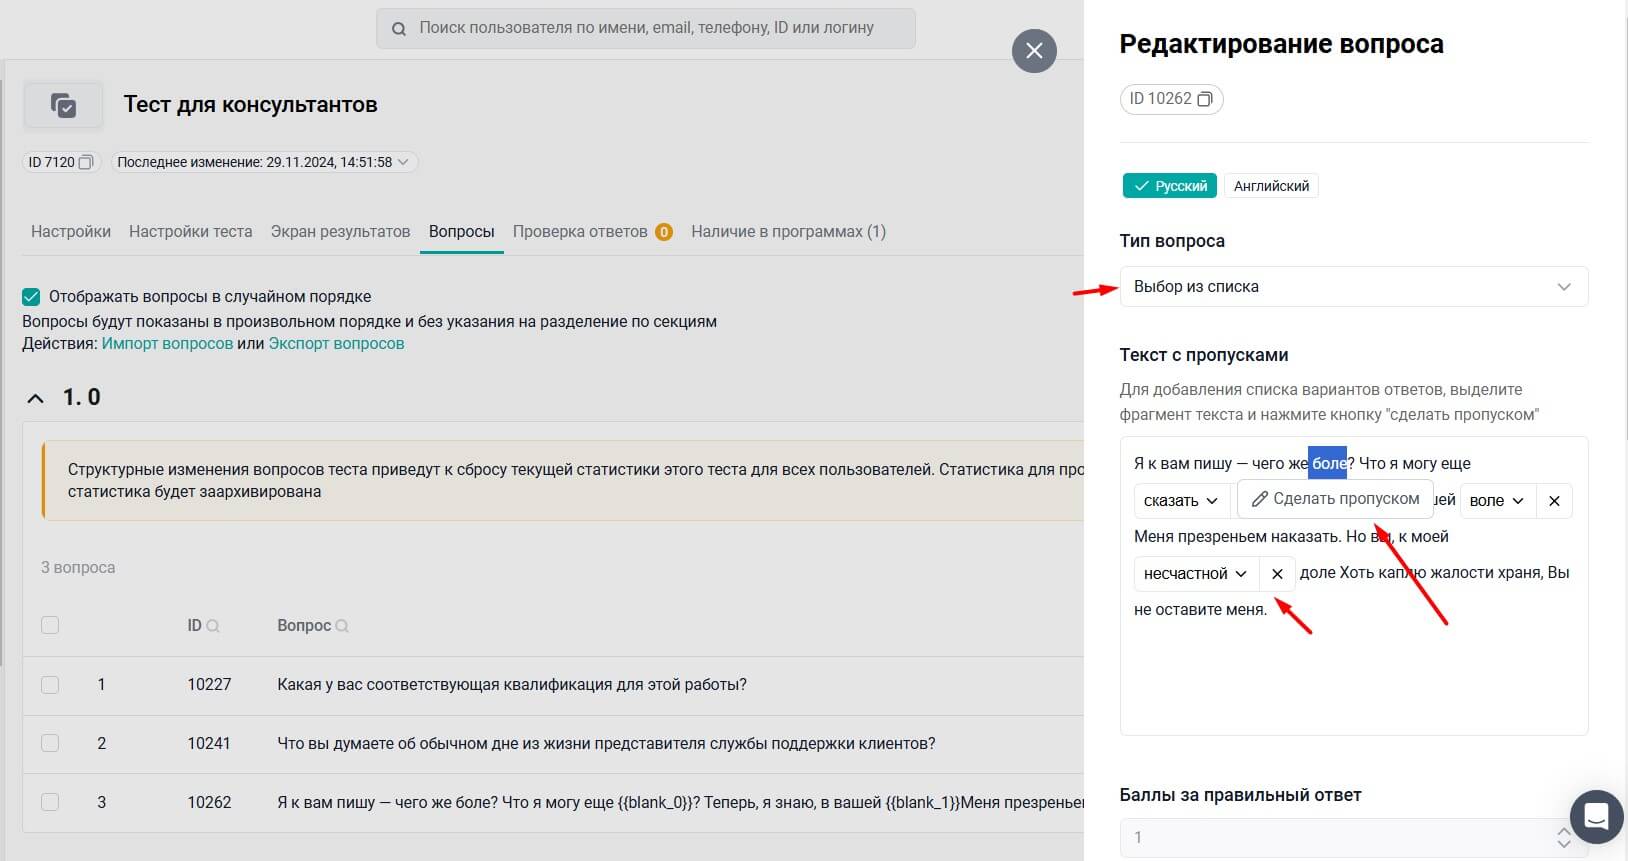1628x861 pixels.
Task: Copy question ID 10262 with the copy icon
Action: pos(1205,99)
